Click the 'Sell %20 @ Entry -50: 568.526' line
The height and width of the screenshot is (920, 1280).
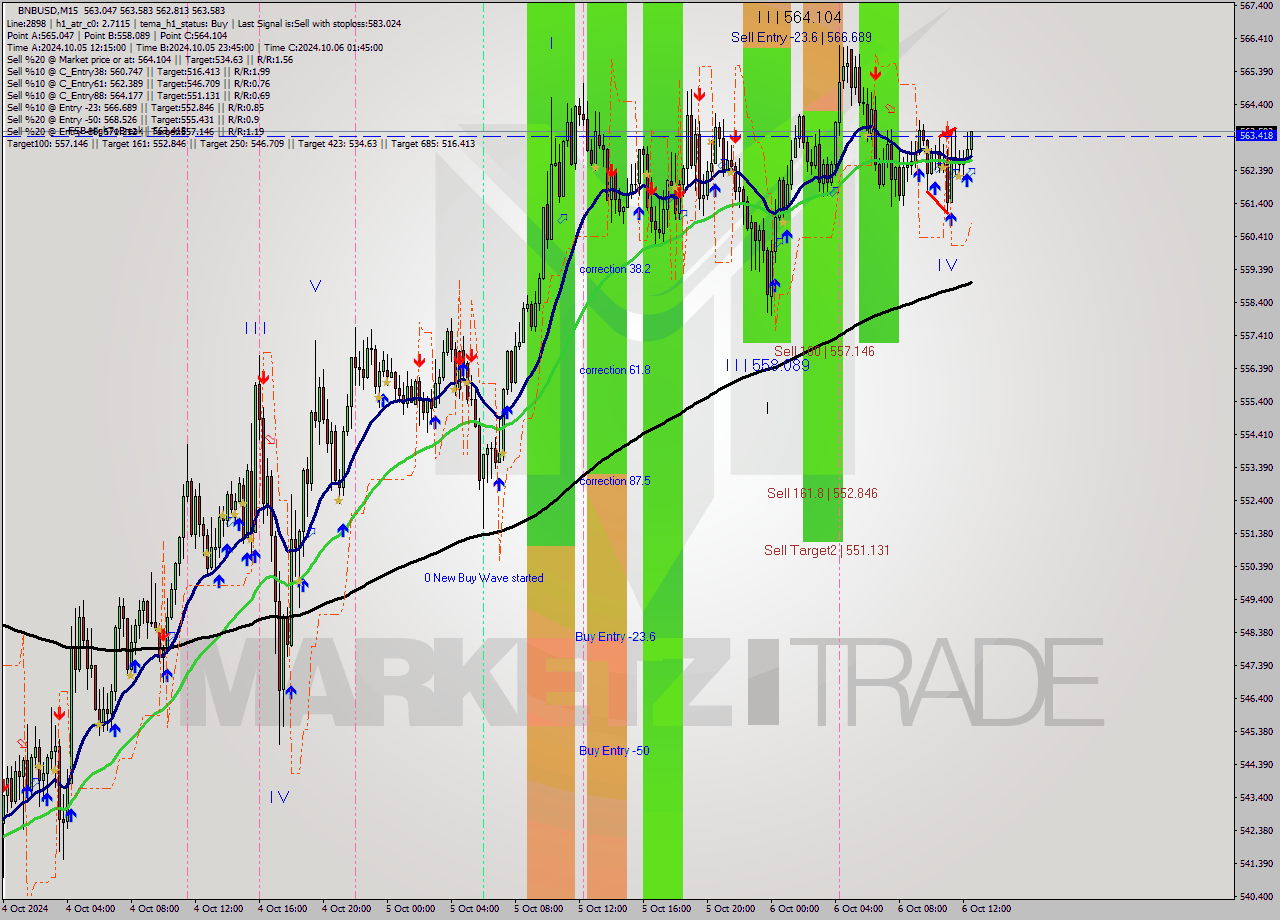133,119
